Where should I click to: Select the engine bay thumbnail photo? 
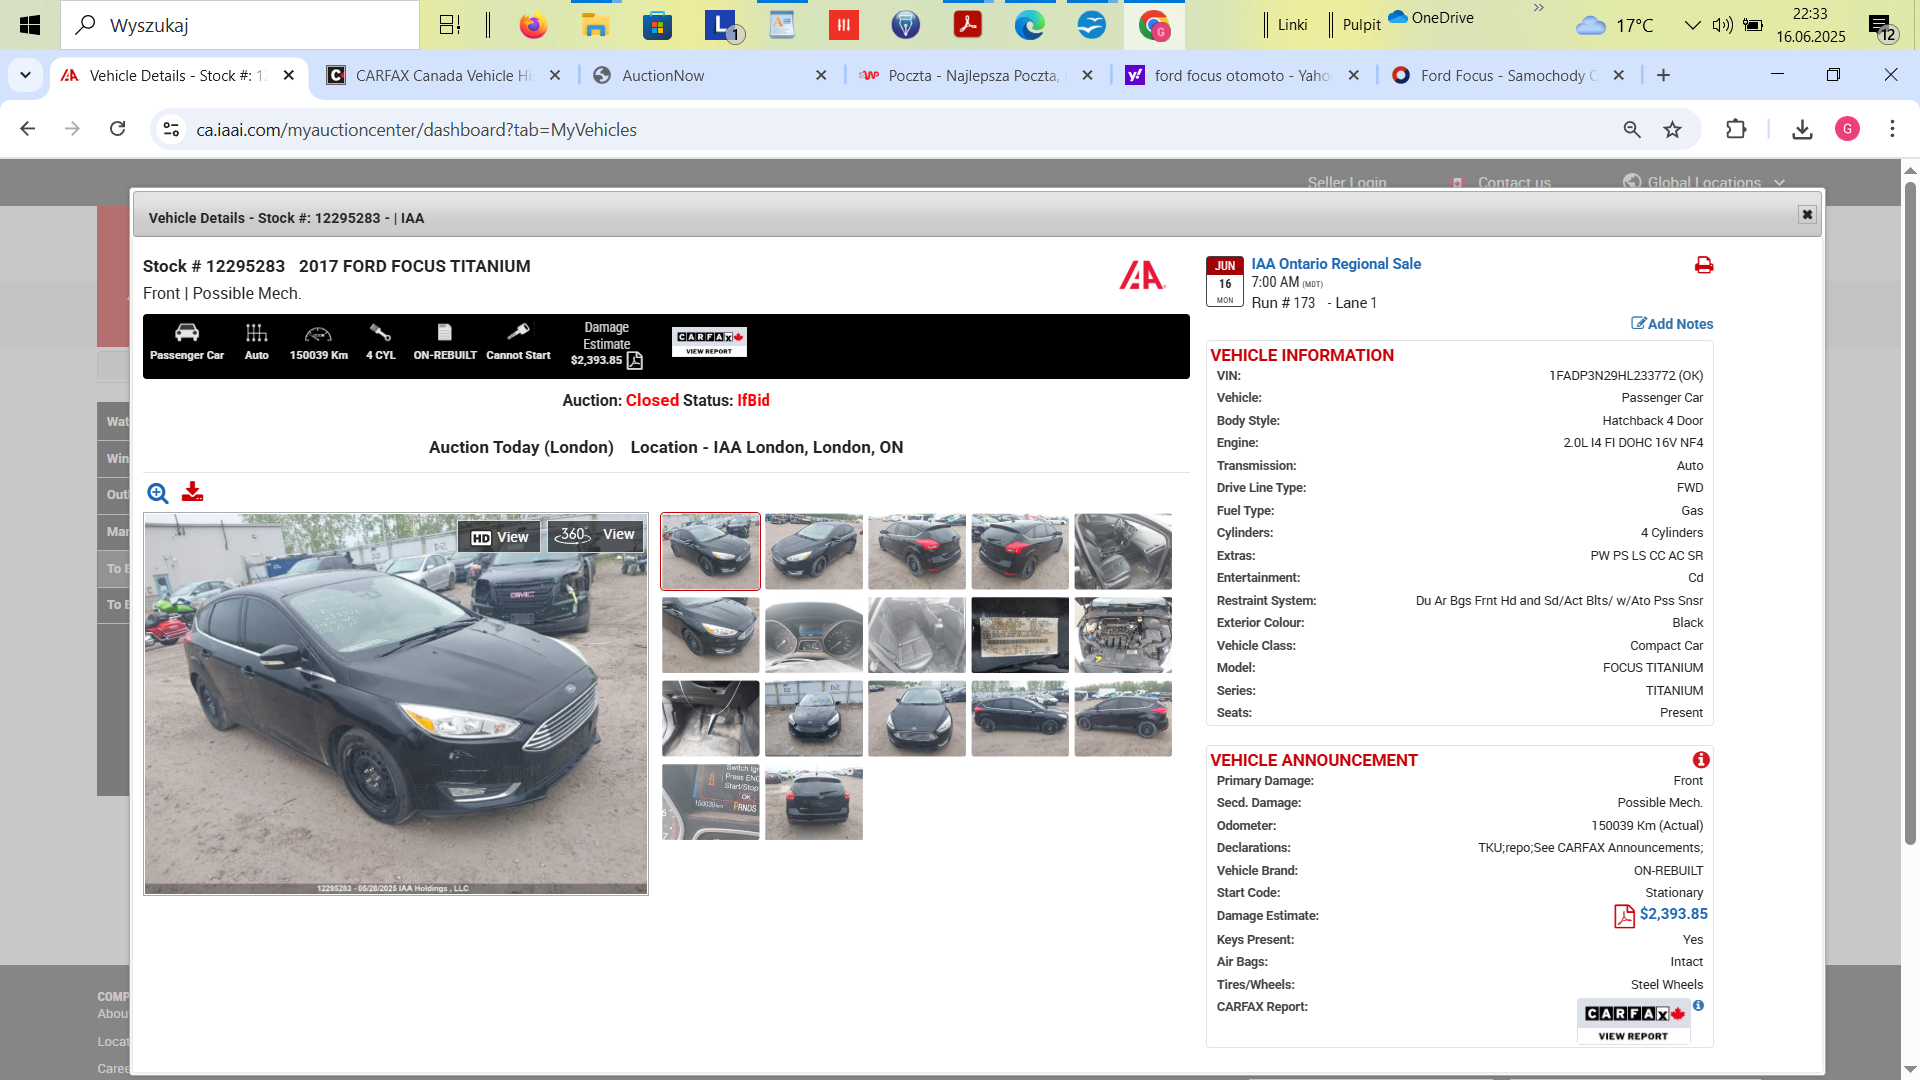[x=1123, y=635]
